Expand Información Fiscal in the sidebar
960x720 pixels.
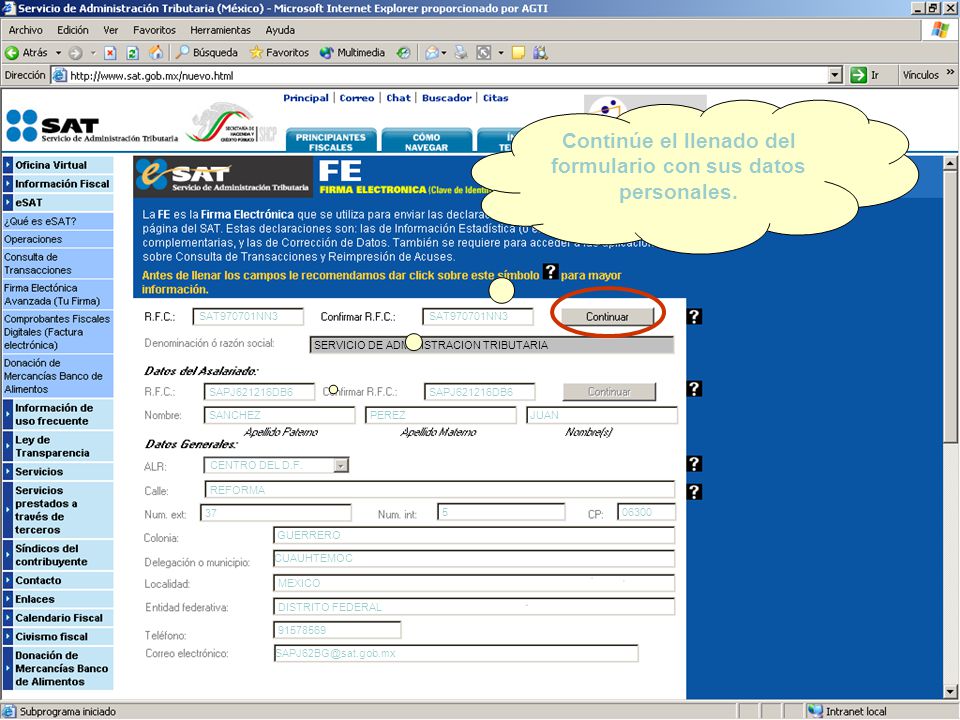pyautogui.click(x=7, y=184)
